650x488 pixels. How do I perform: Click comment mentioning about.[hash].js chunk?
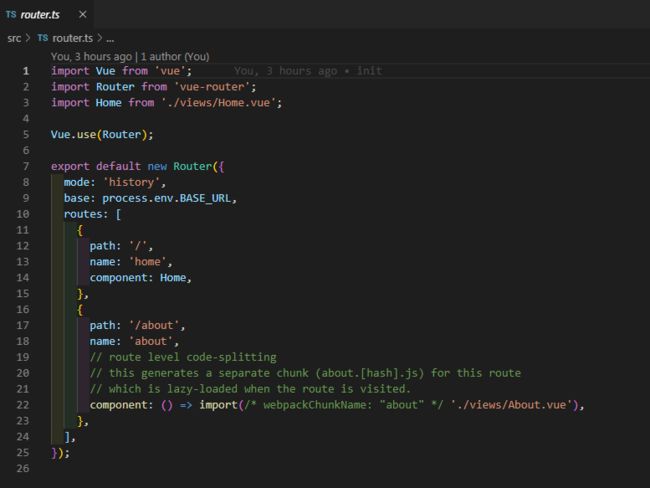(x=305, y=373)
